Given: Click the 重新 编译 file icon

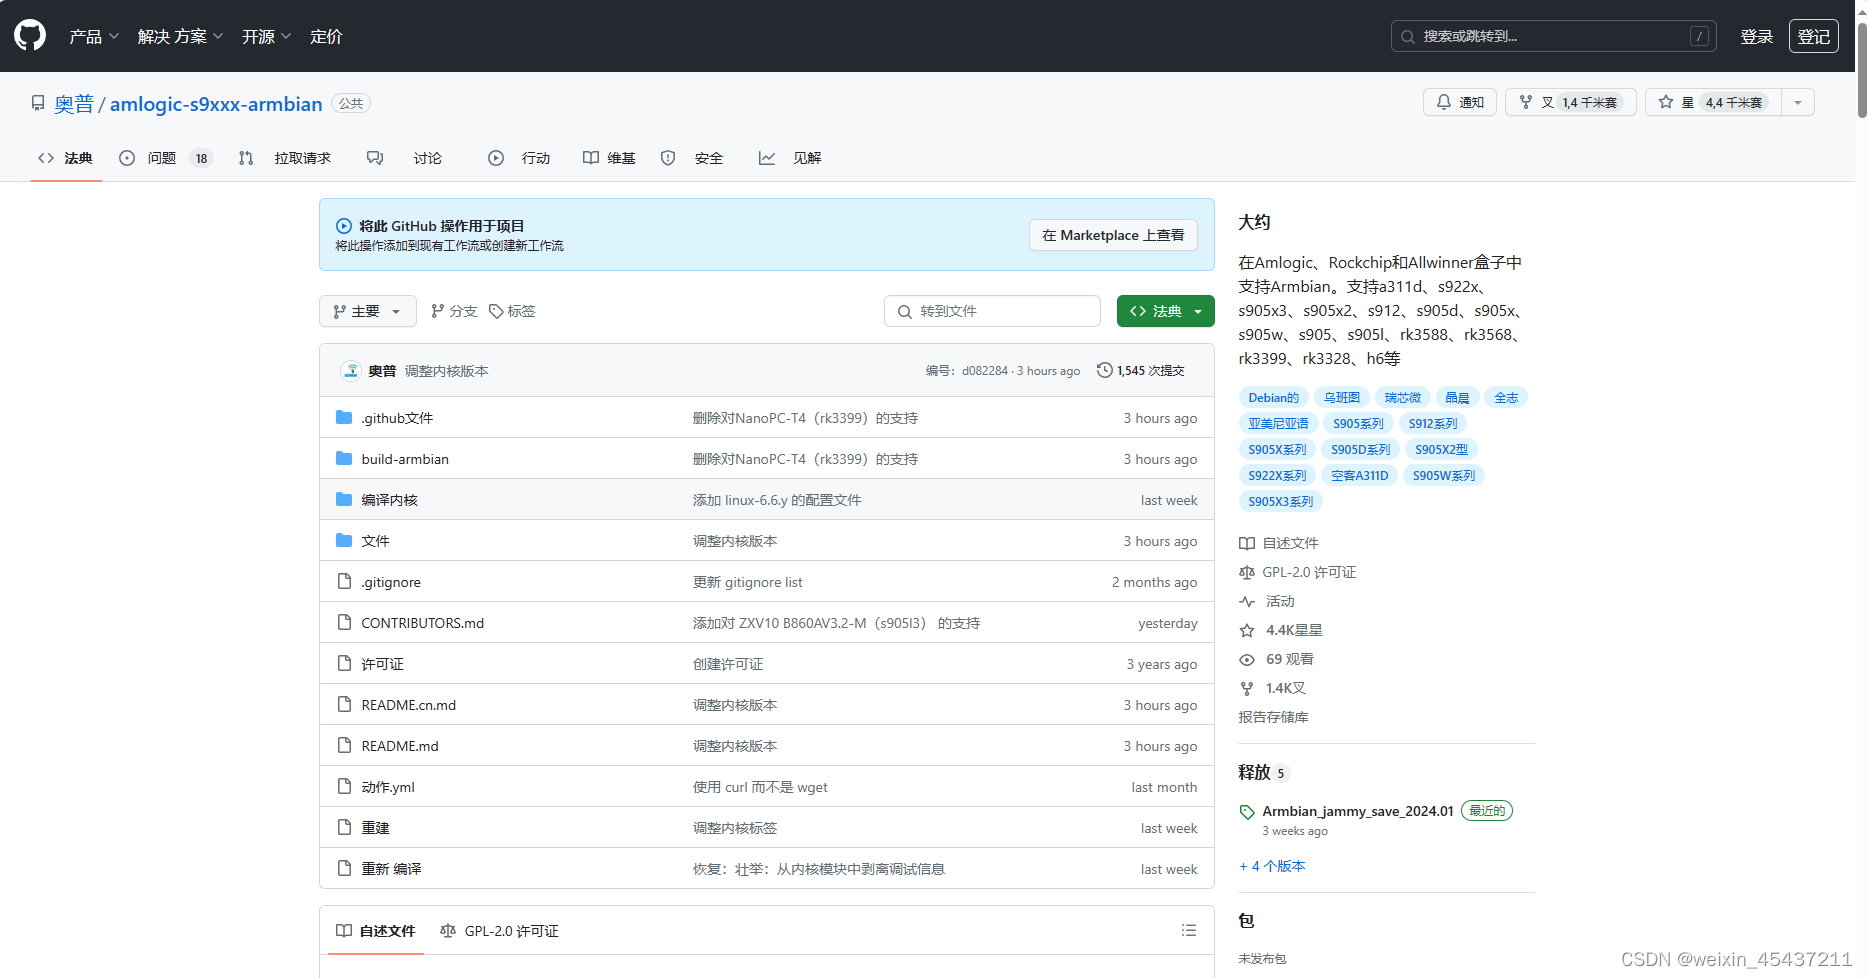Looking at the screenshot, I should (x=345, y=868).
